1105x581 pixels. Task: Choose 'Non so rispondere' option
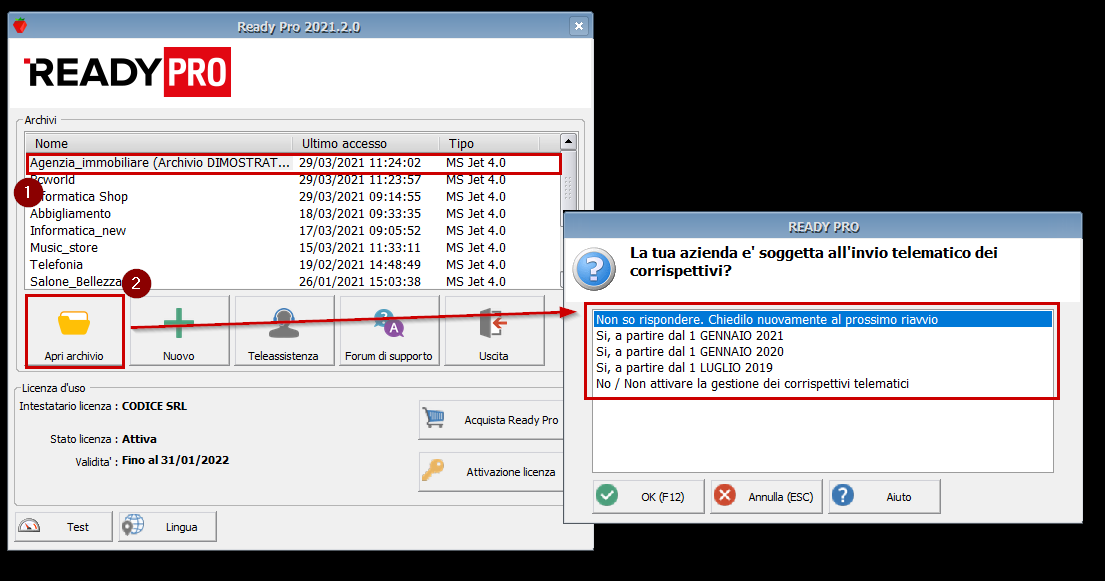[x=822, y=319]
